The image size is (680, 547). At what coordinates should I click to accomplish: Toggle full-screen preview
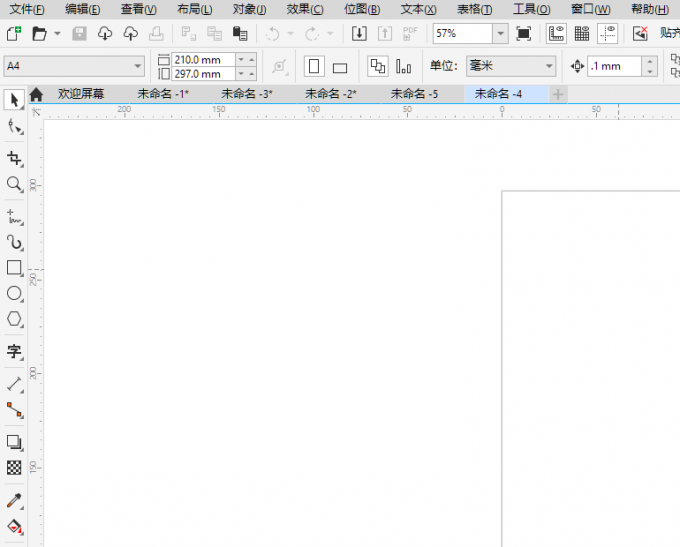coord(524,33)
